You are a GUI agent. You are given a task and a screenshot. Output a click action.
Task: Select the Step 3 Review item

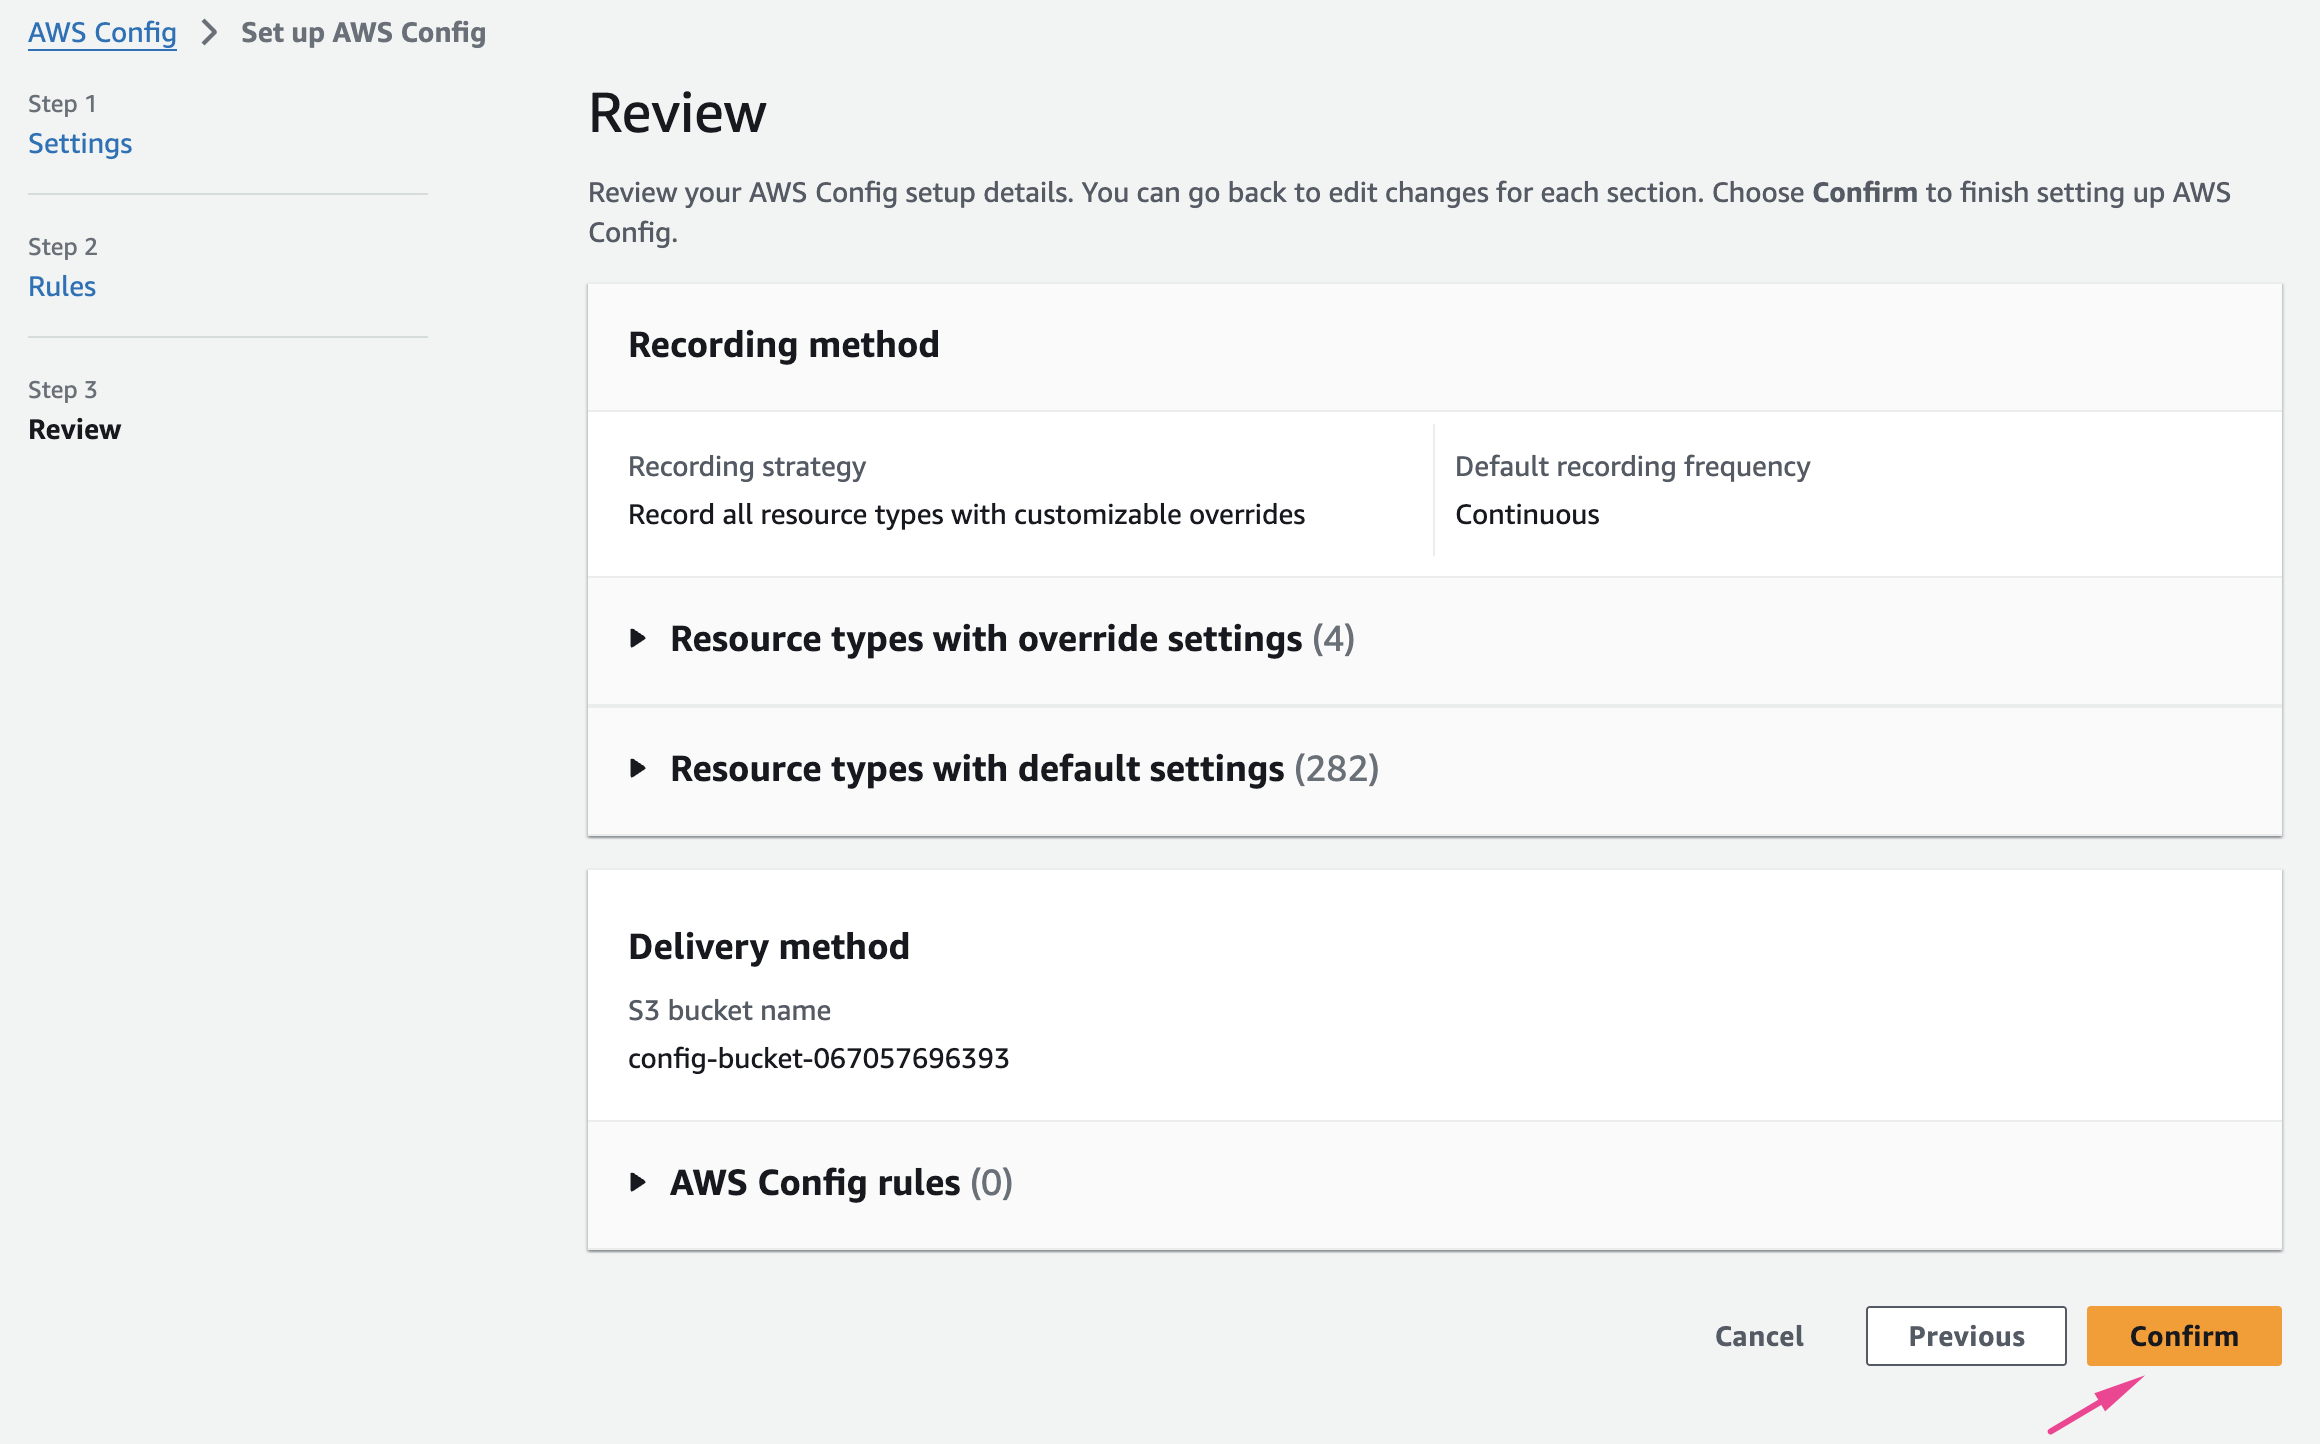pos(74,430)
